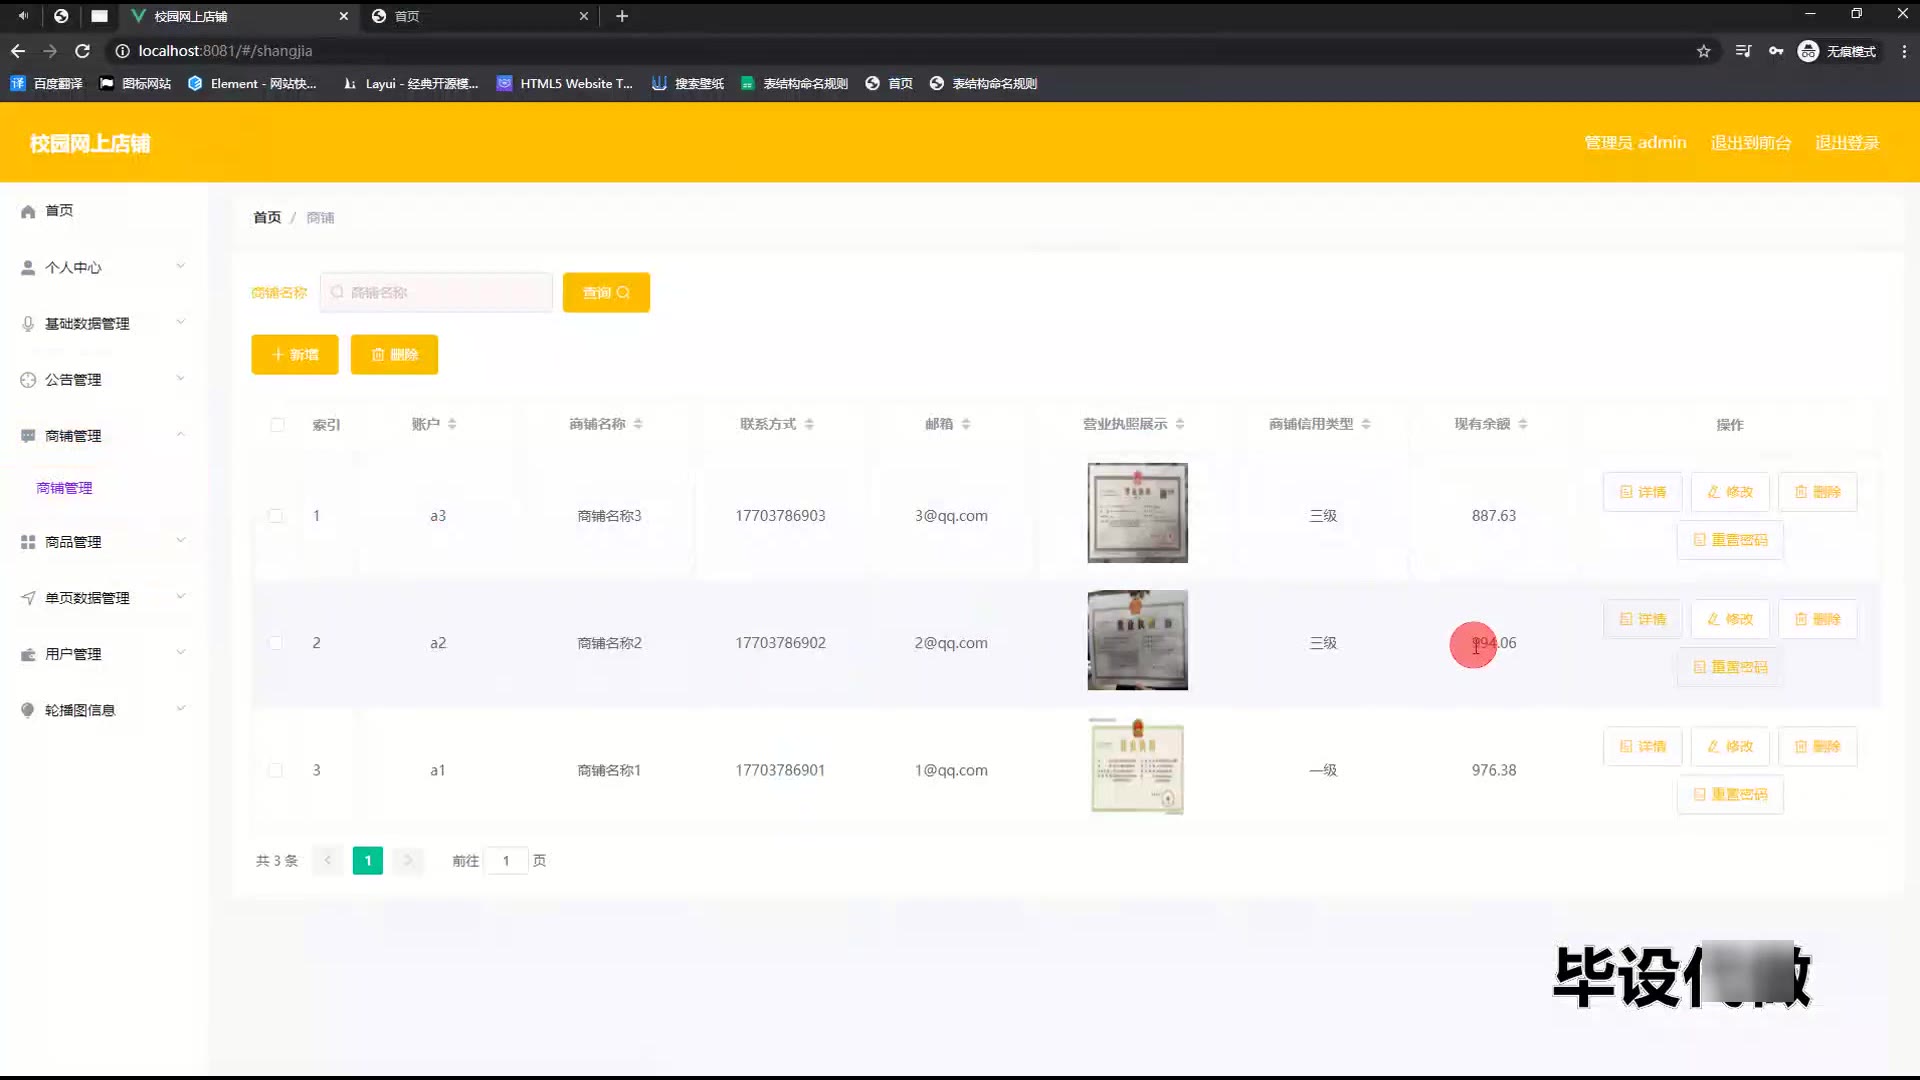Click 退出登录 in header
This screenshot has width=1920, height=1080.
click(1847, 143)
